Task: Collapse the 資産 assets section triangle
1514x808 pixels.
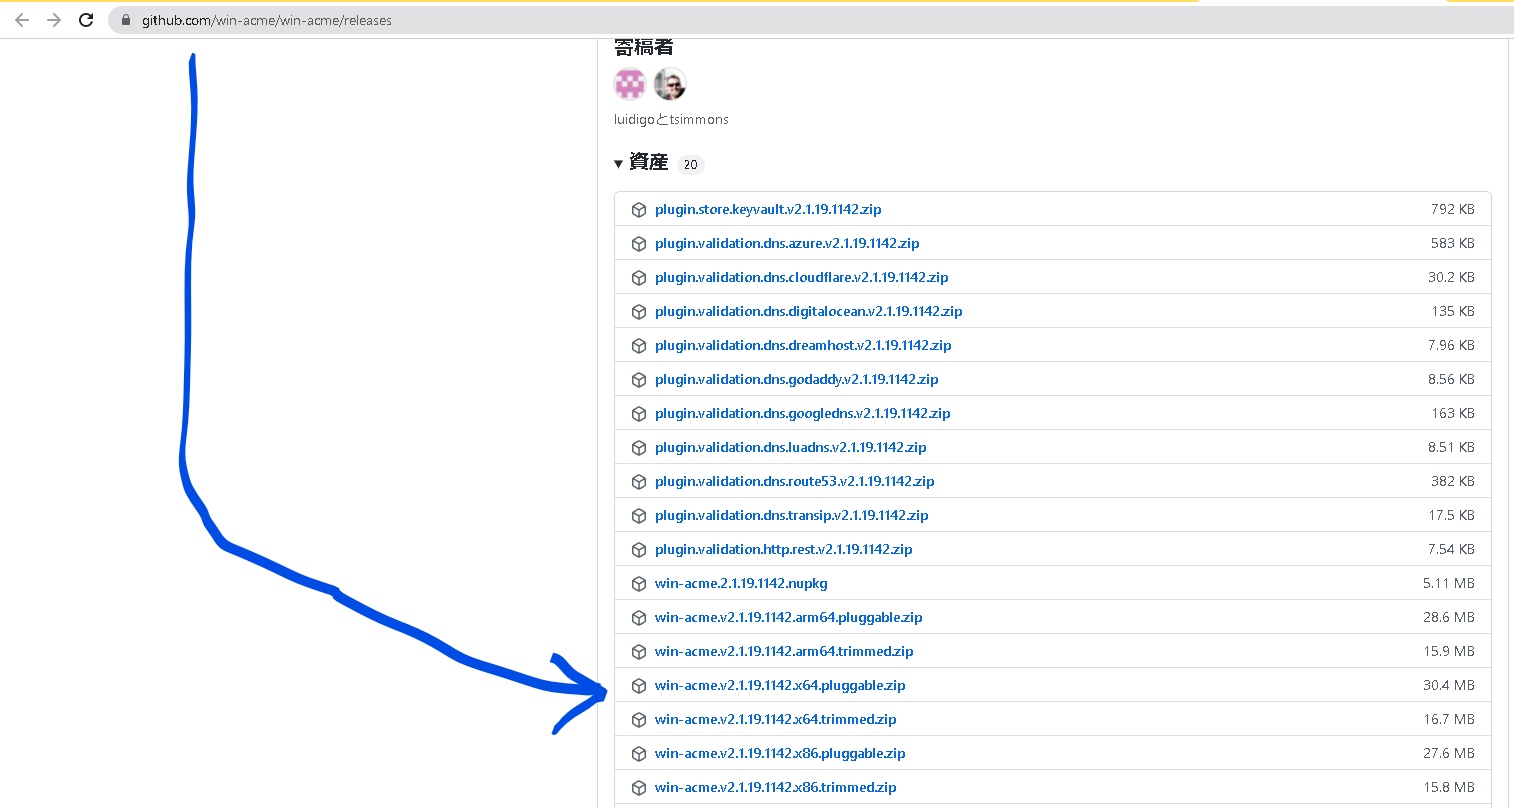Action: (x=619, y=164)
